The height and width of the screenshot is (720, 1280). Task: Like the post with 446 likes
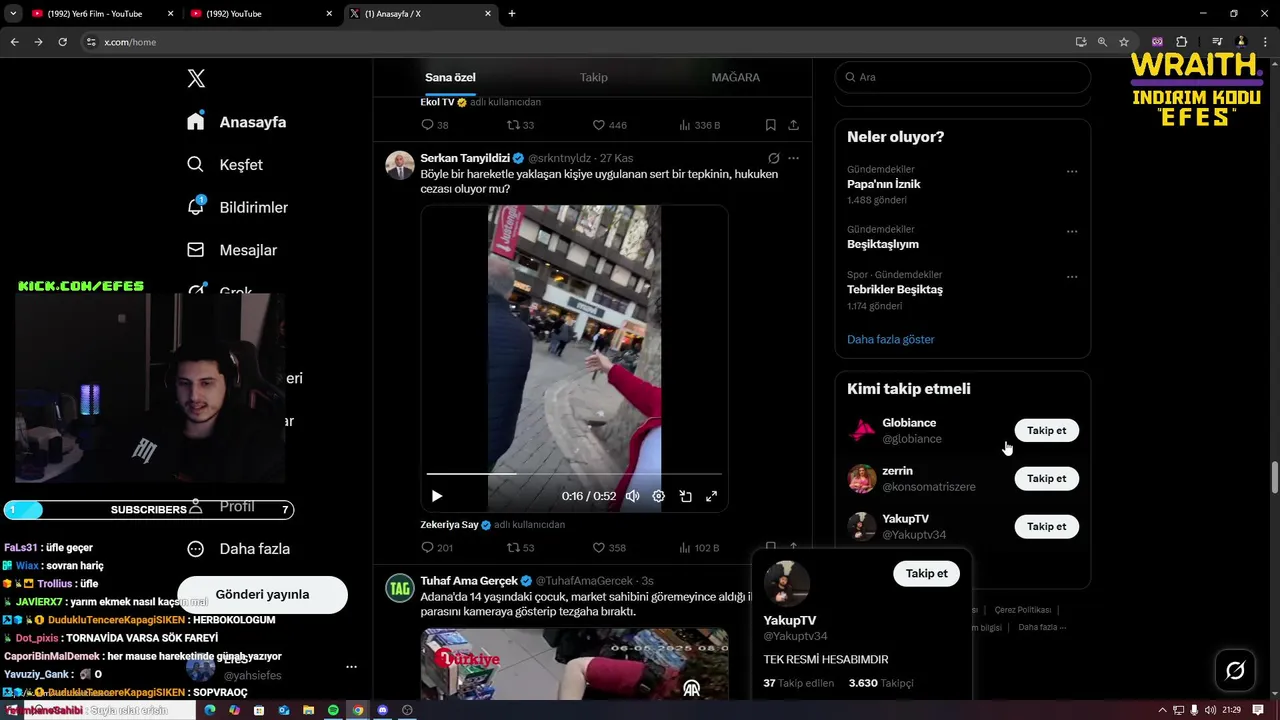point(610,125)
